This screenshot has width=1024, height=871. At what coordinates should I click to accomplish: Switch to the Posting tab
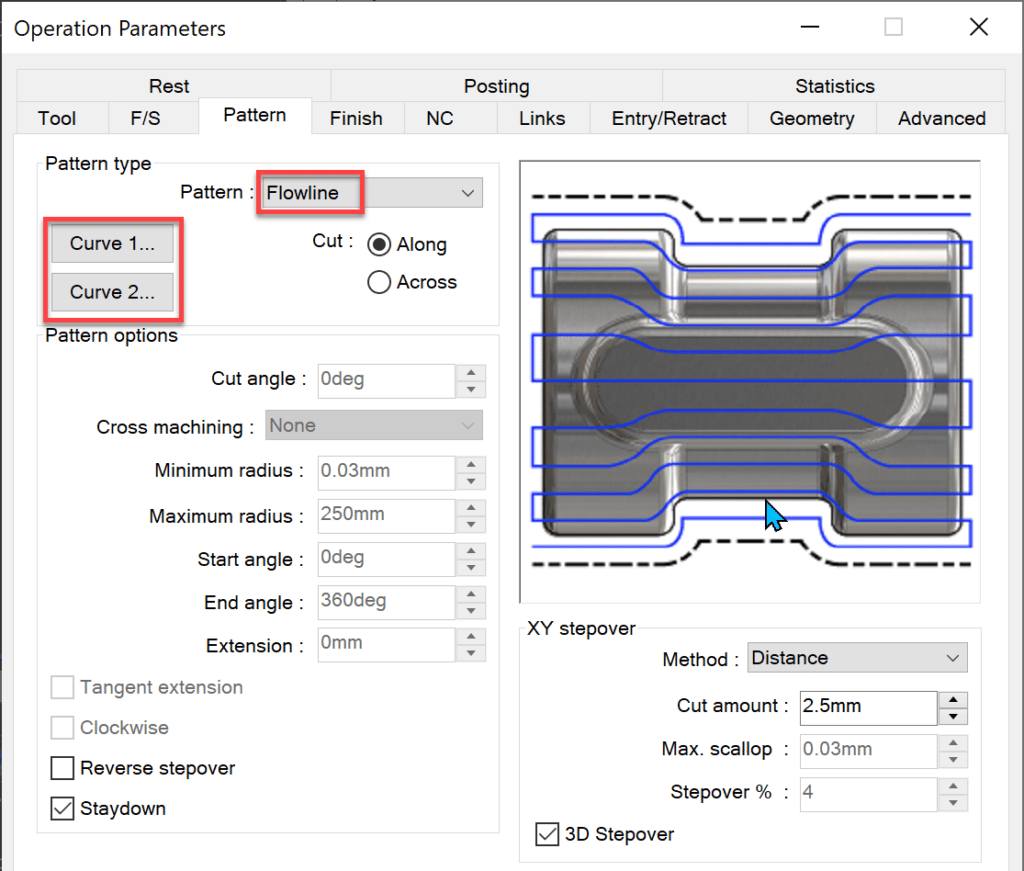coord(496,86)
